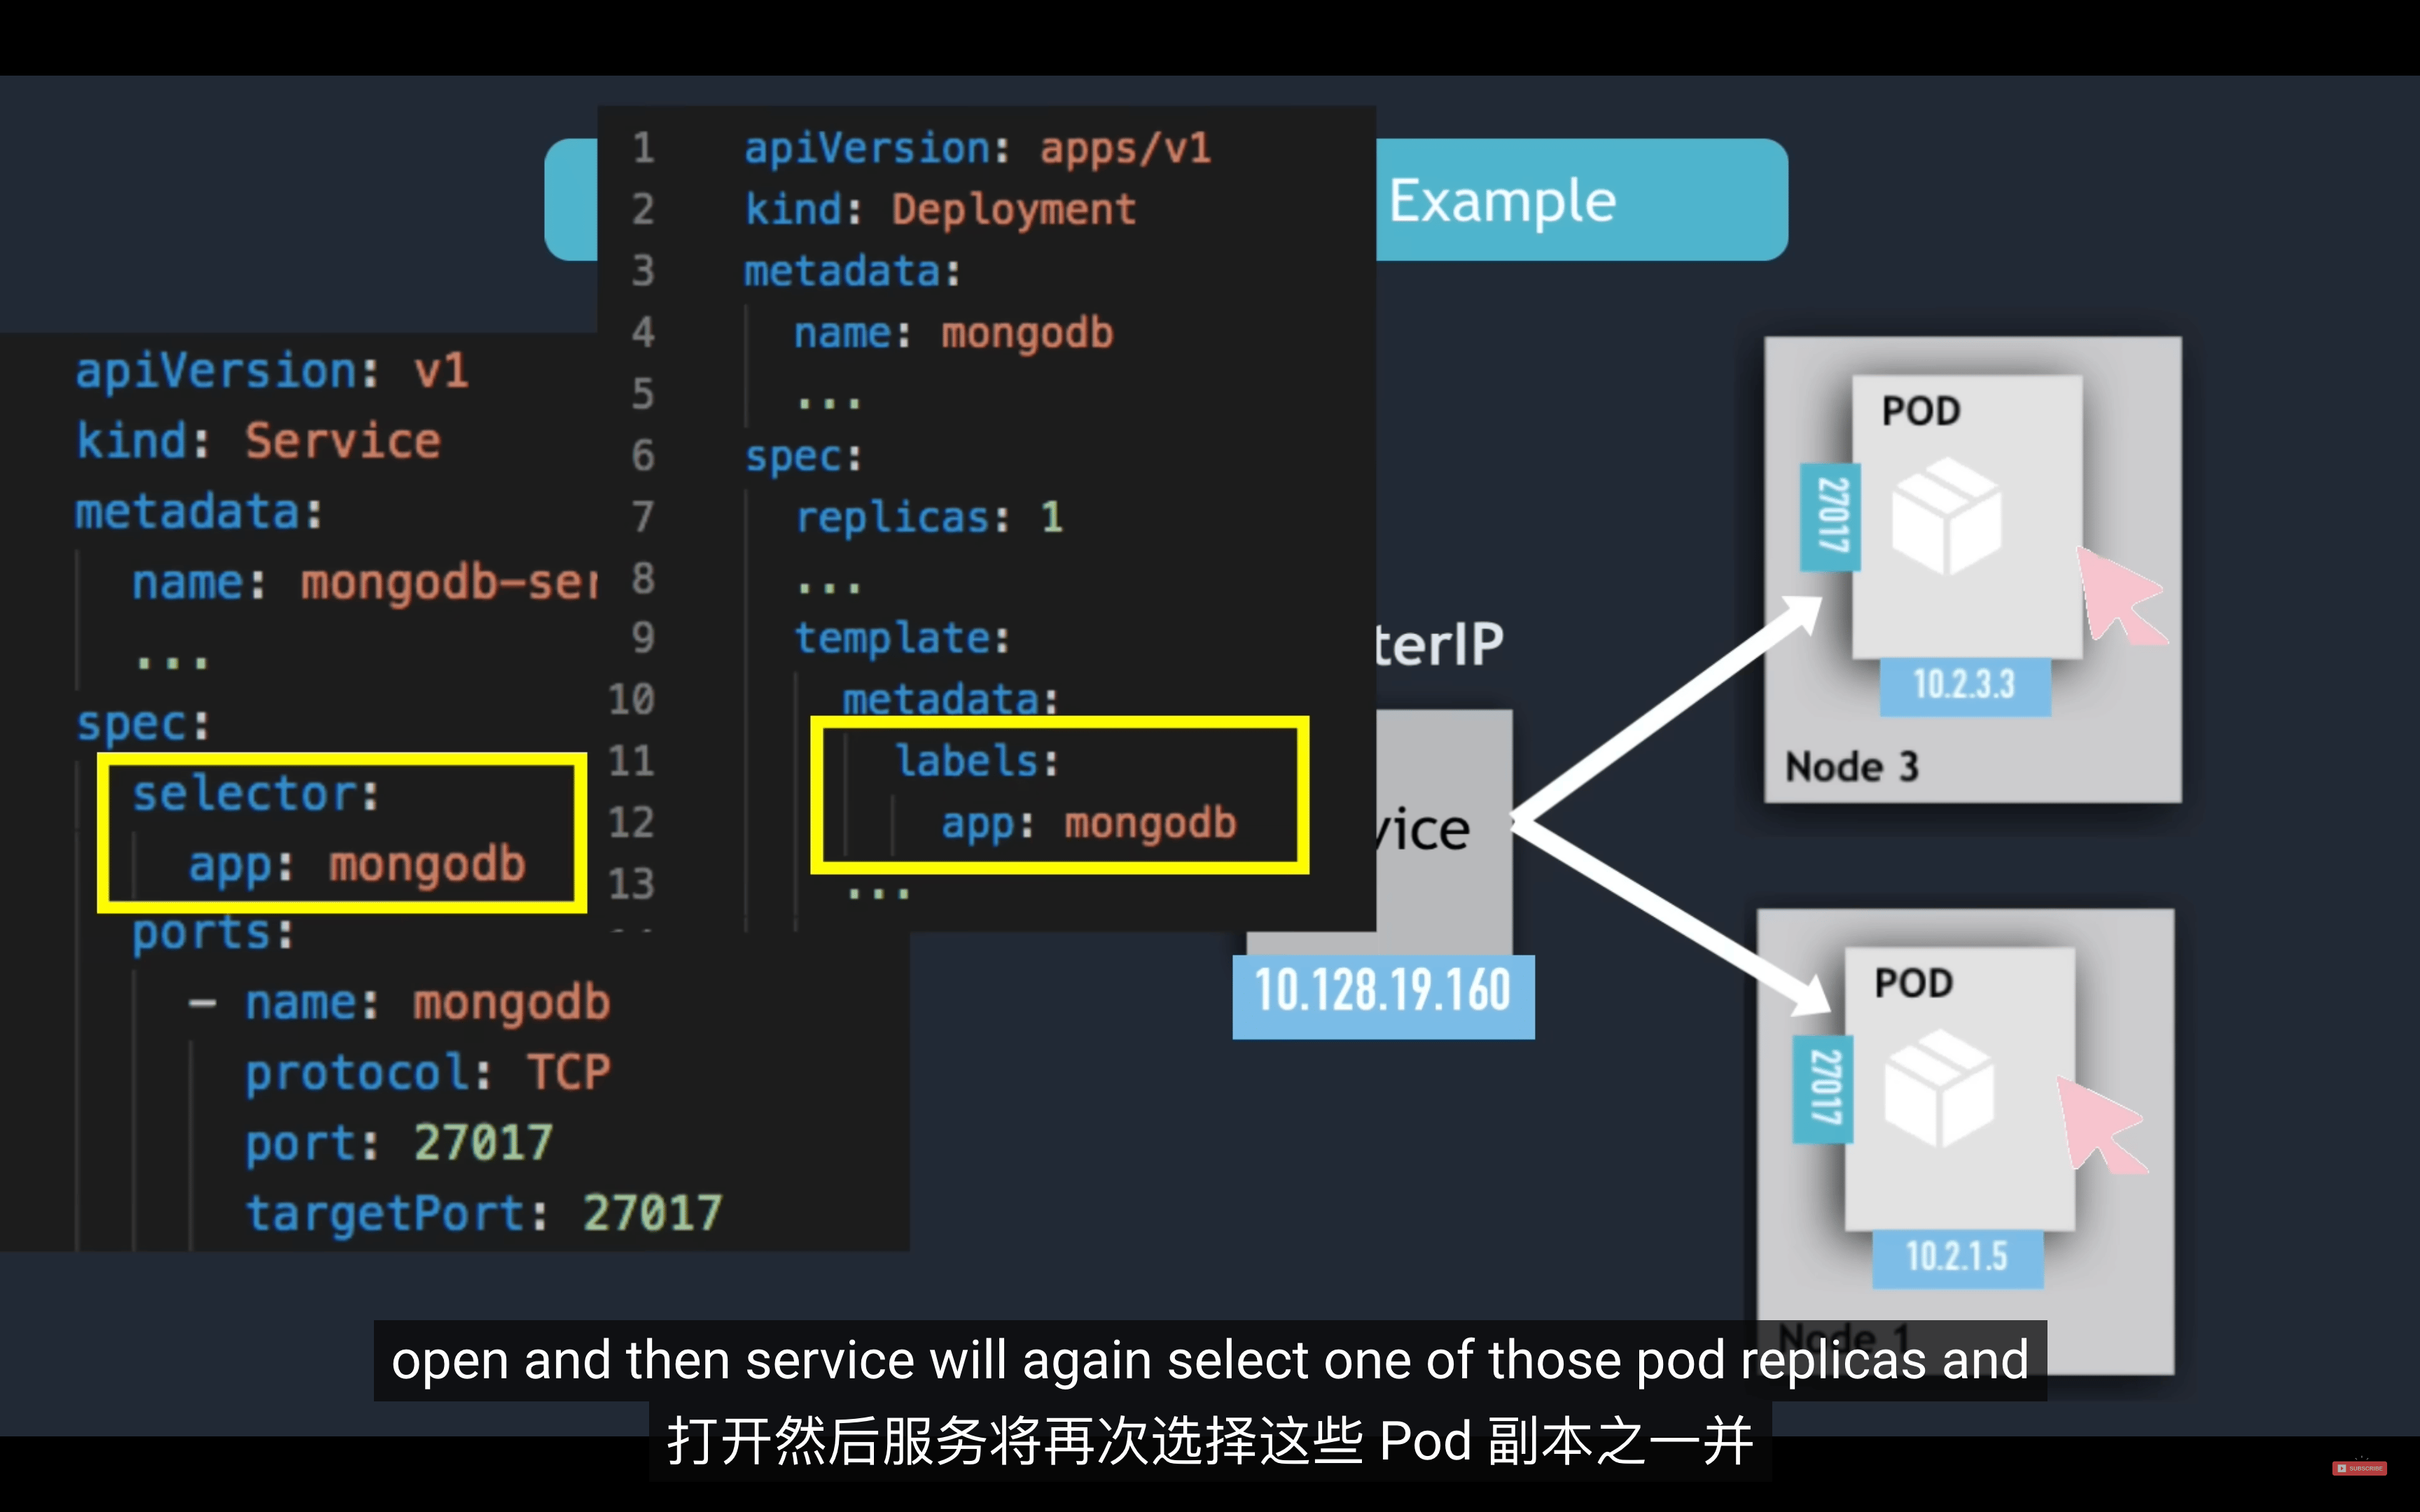Click the Chinese subtitle line
Image resolution: width=2420 pixels, height=1512 pixels.
tap(1210, 1441)
